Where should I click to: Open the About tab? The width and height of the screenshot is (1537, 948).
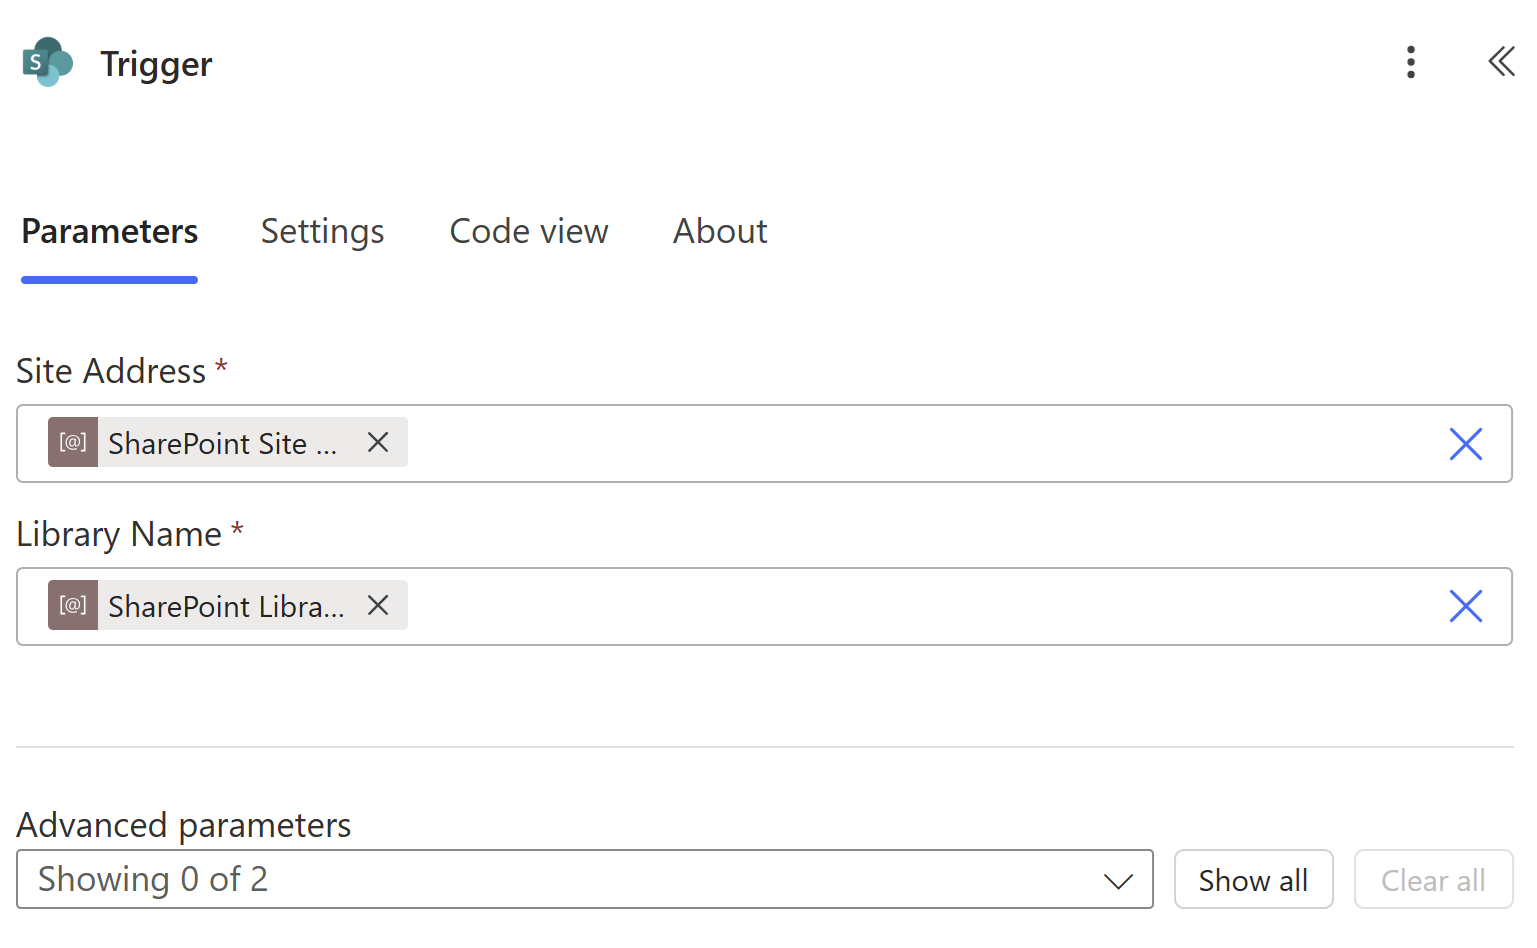tap(720, 232)
